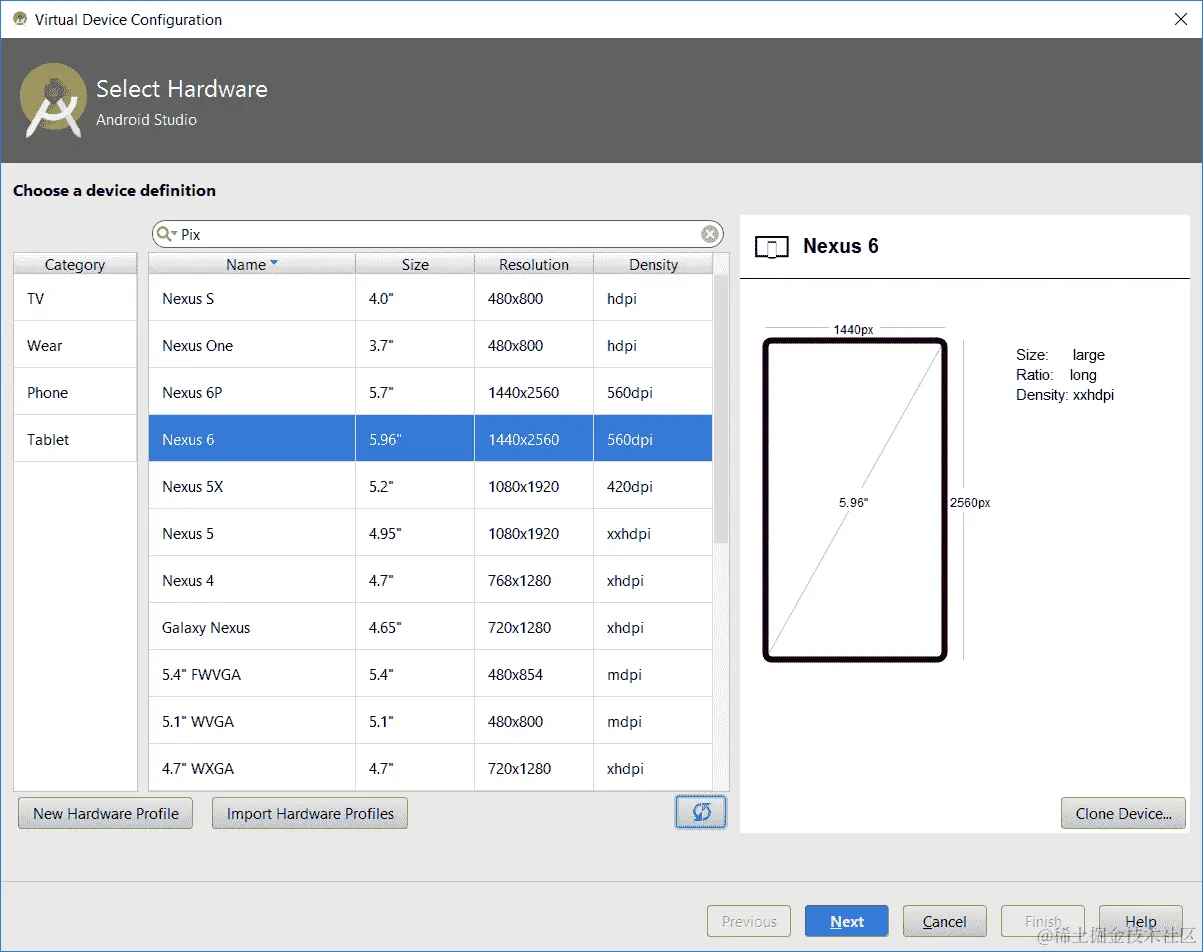Click into the device search field containing Pix
The image size is (1203, 952).
[x=437, y=234]
